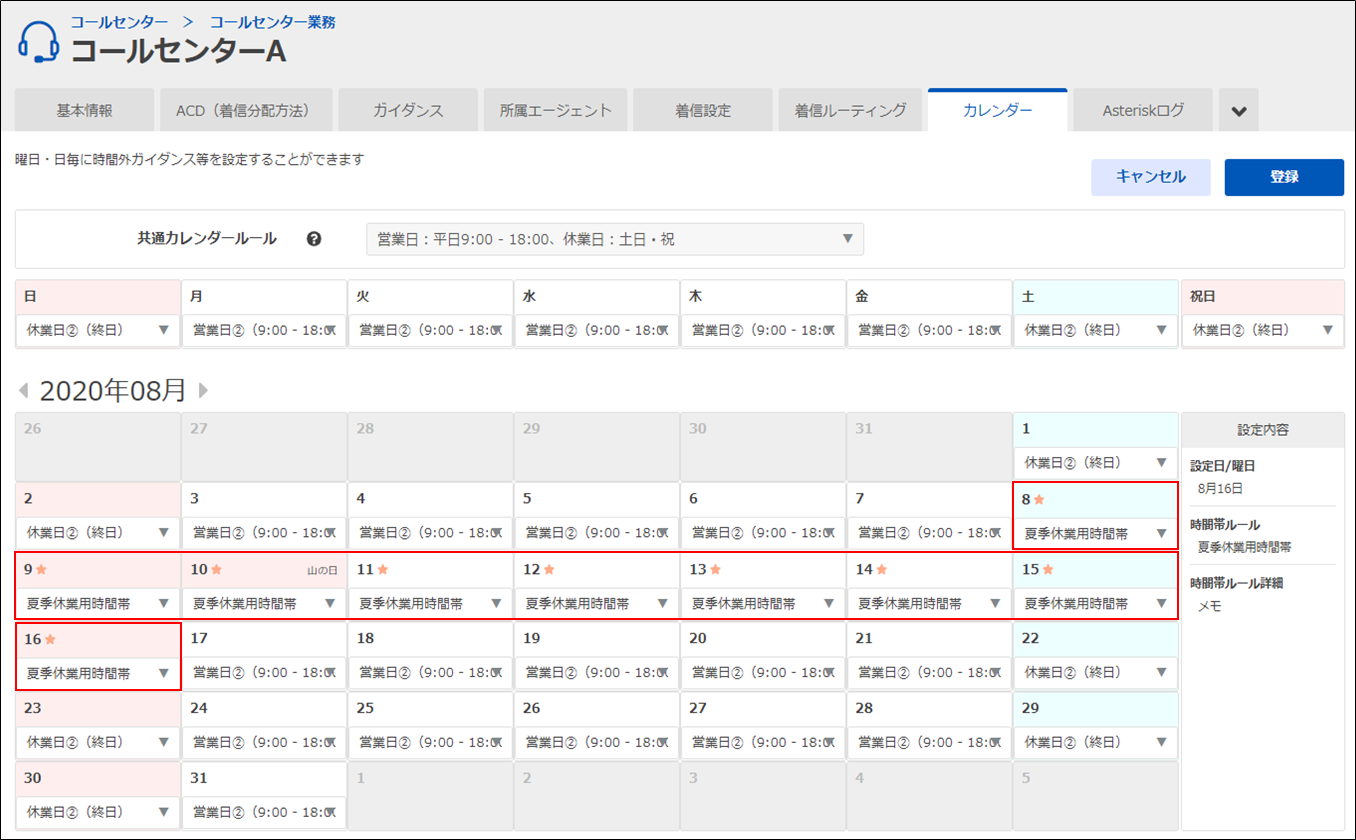1356x840 pixels.
Task: Open the common calendar rule dropdown
Action: [614, 239]
